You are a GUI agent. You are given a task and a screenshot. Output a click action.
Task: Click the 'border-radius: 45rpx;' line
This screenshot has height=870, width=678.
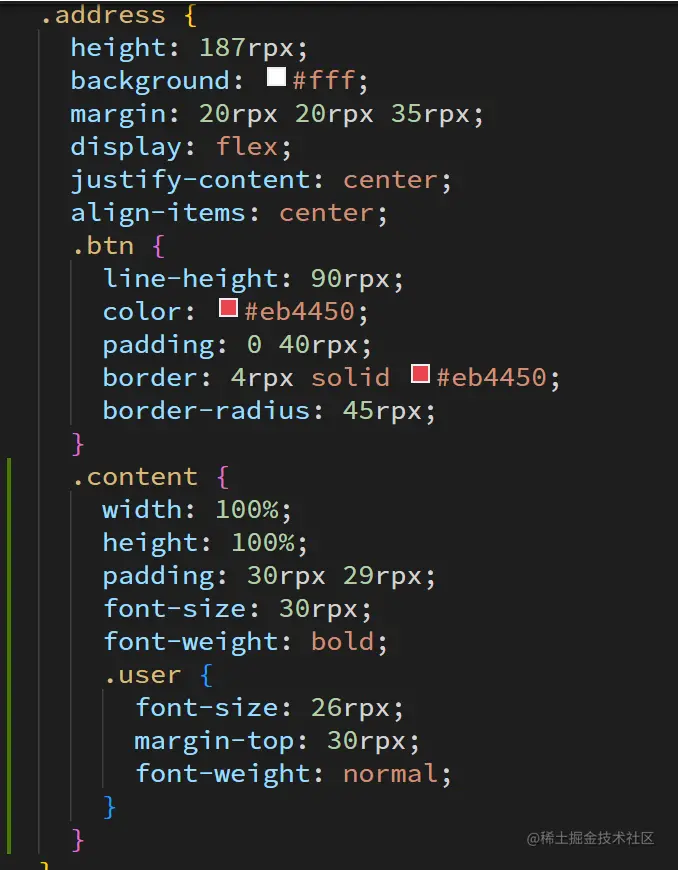tap(270, 411)
